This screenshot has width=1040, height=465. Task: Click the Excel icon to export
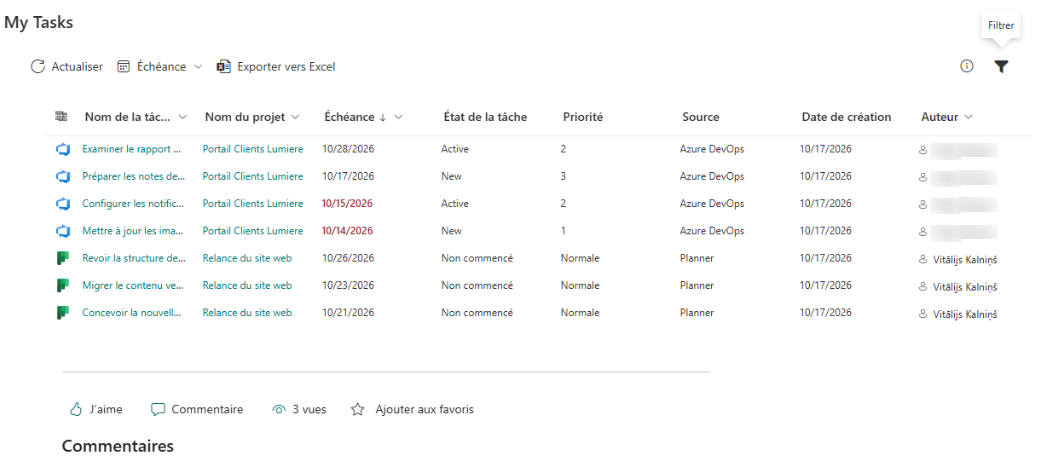[x=224, y=67]
